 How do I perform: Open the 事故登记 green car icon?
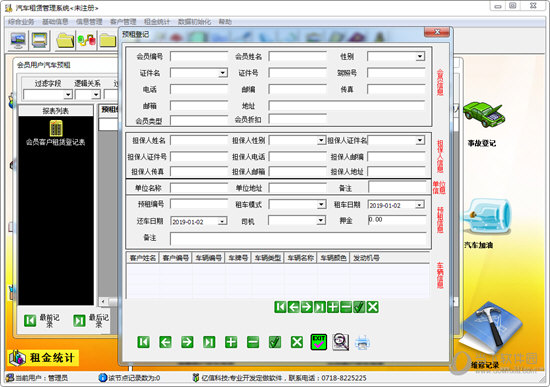pos(483,115)
